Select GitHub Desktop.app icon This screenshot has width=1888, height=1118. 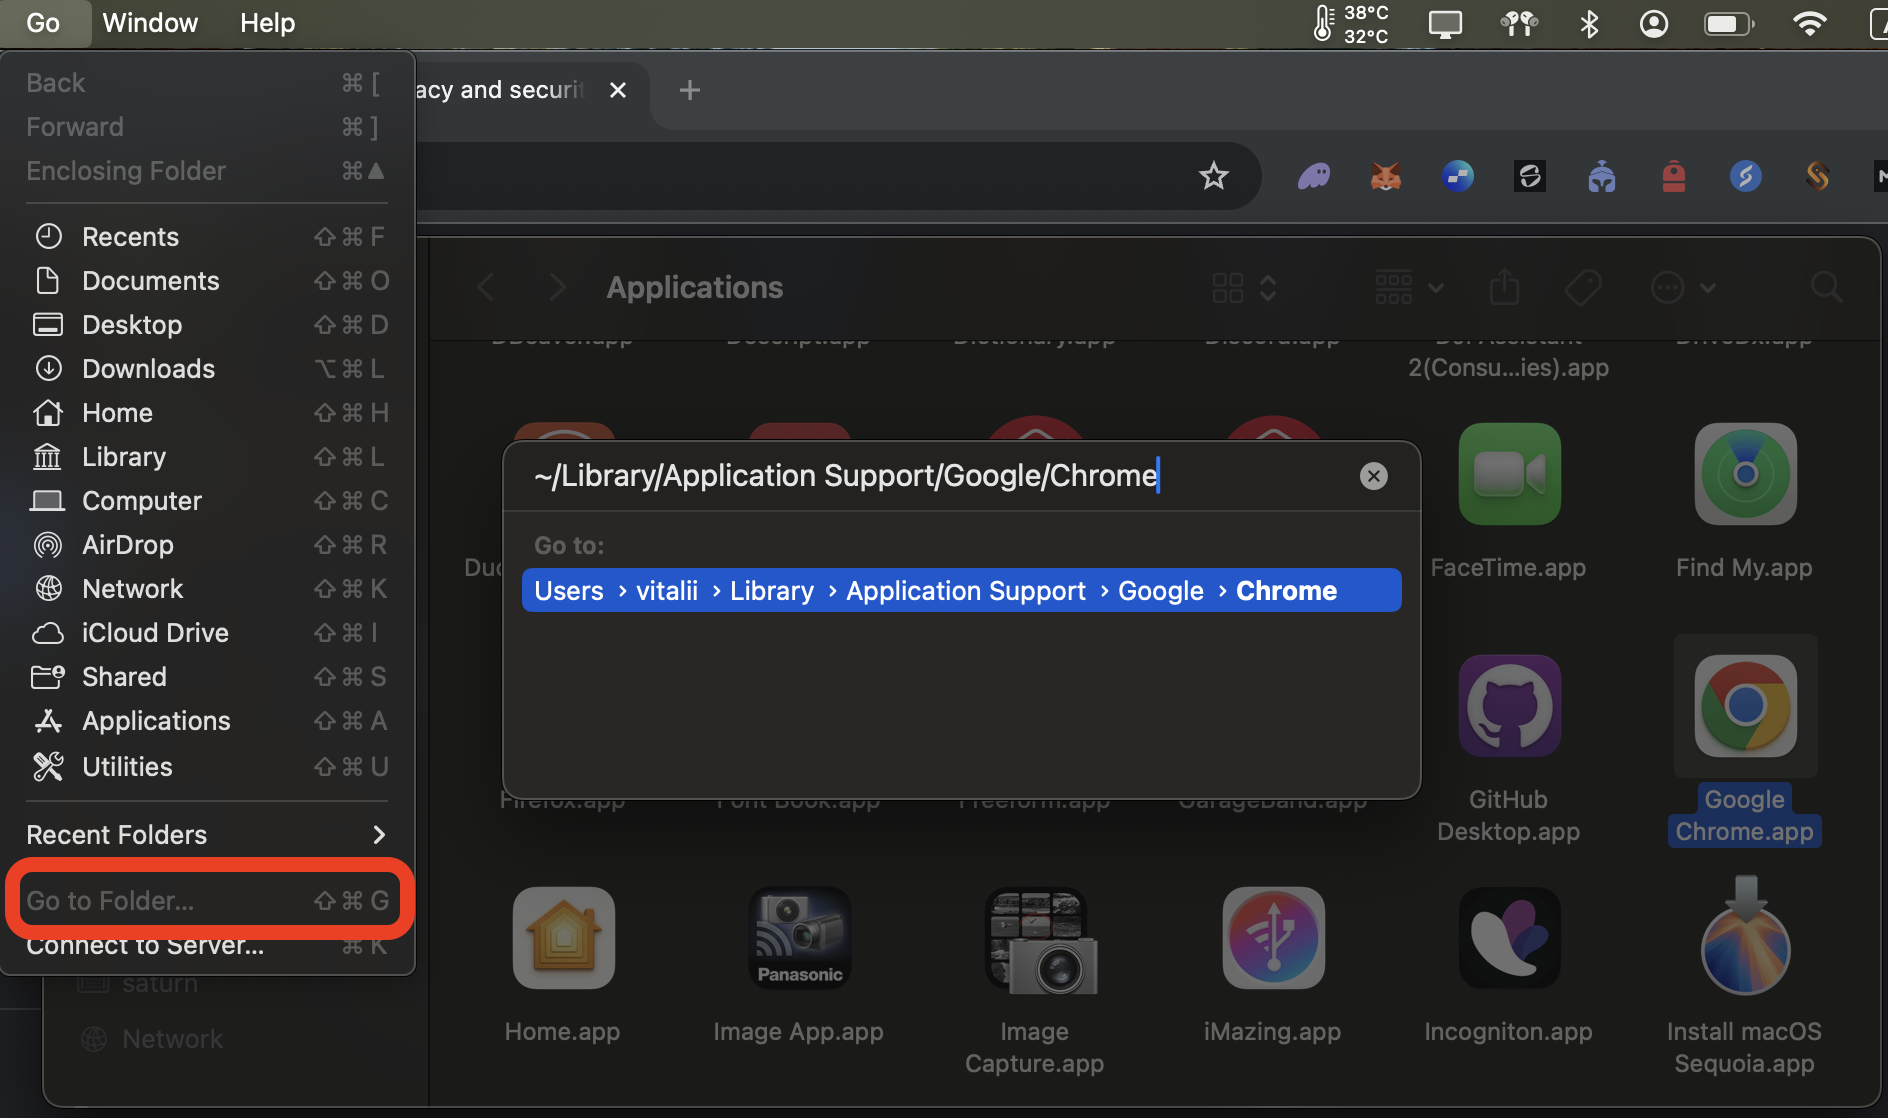tap(1509, 706)
